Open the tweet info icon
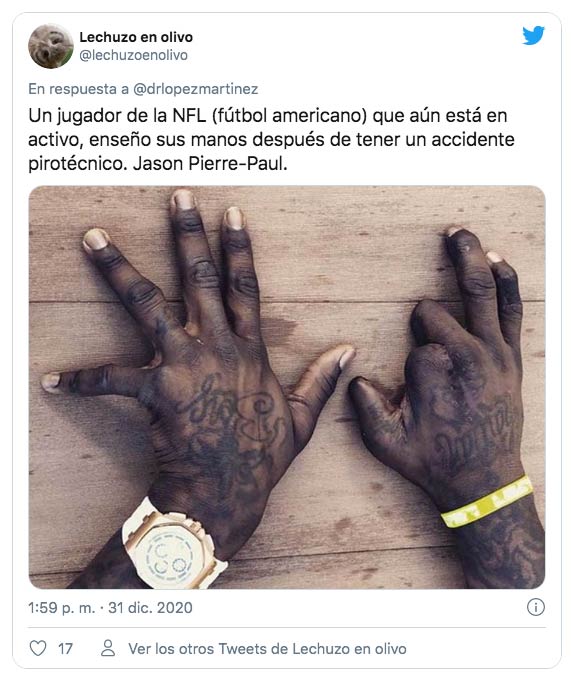This screenshot has height=677, width=571. tap(536, 607)
